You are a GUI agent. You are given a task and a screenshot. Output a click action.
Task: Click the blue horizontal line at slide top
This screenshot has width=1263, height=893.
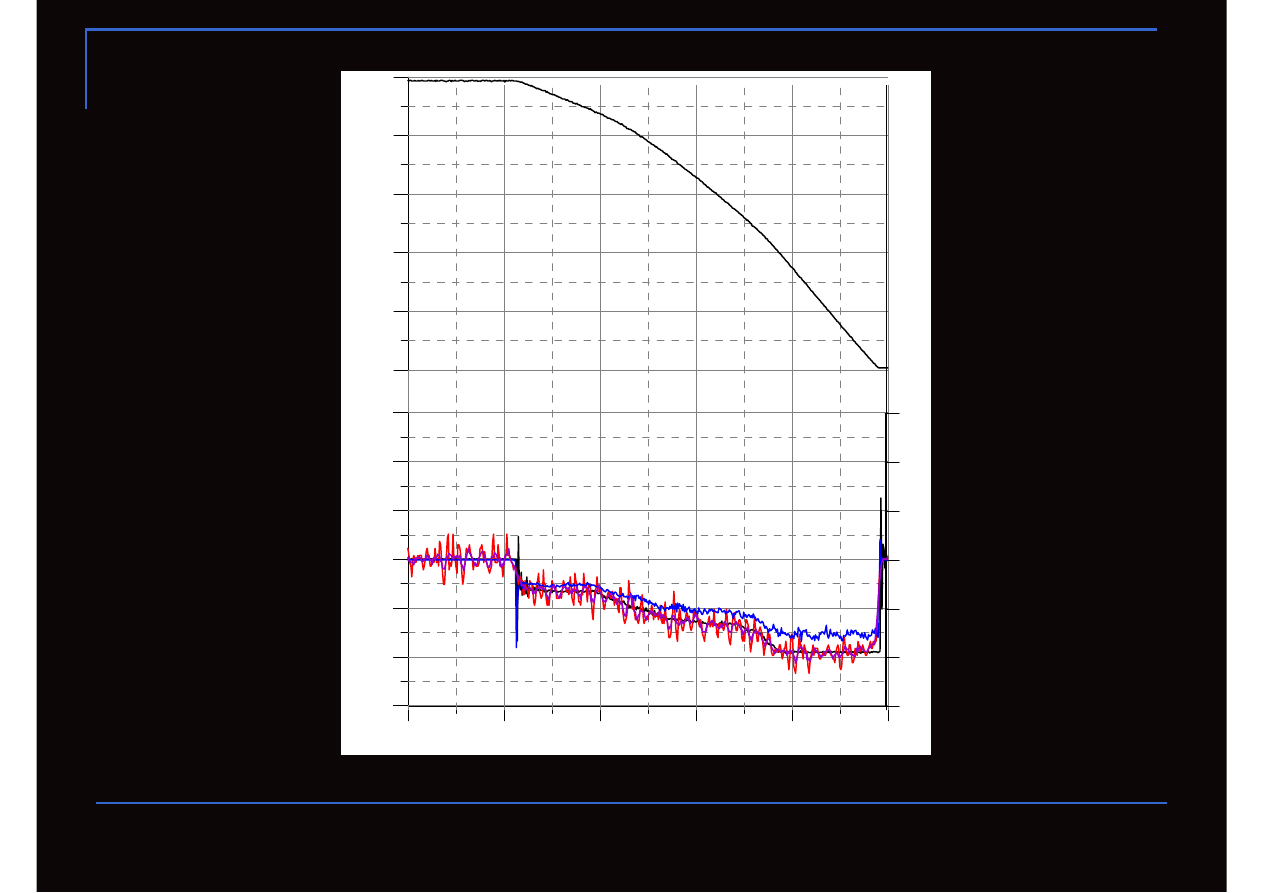click(x=620, y=30)
